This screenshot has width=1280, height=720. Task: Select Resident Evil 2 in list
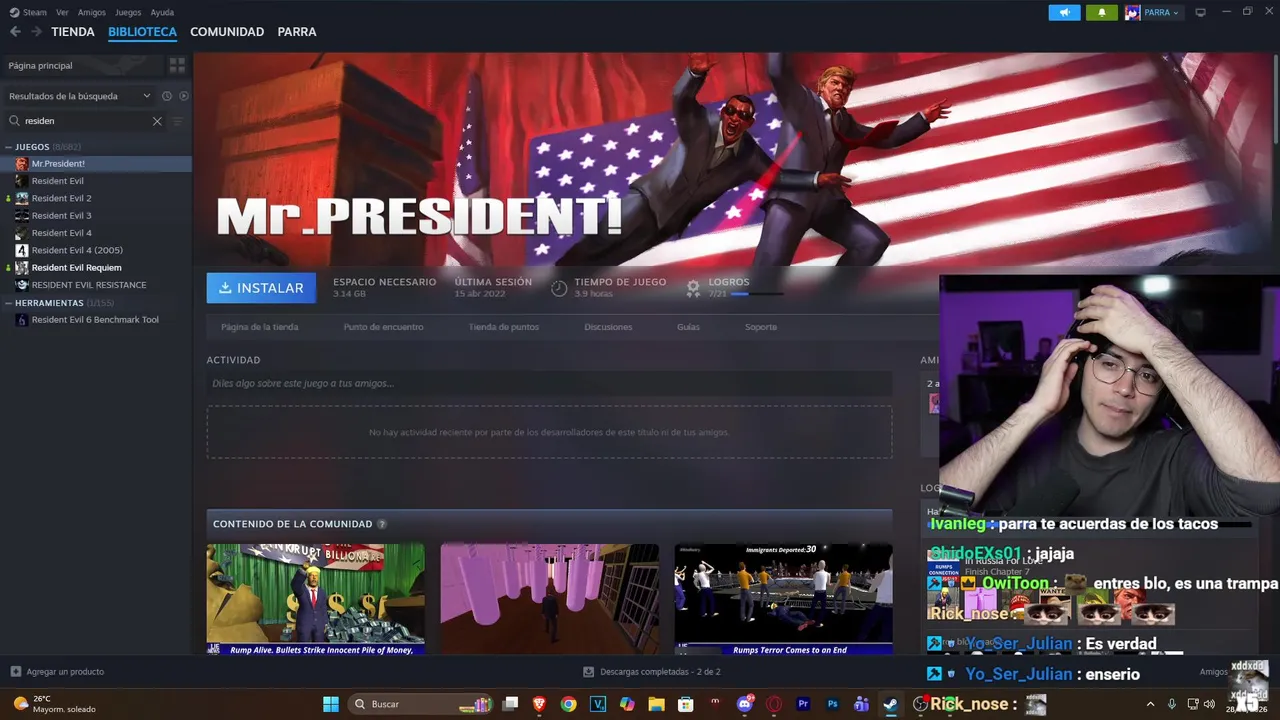pyautogui.click(x=61, y=198)
